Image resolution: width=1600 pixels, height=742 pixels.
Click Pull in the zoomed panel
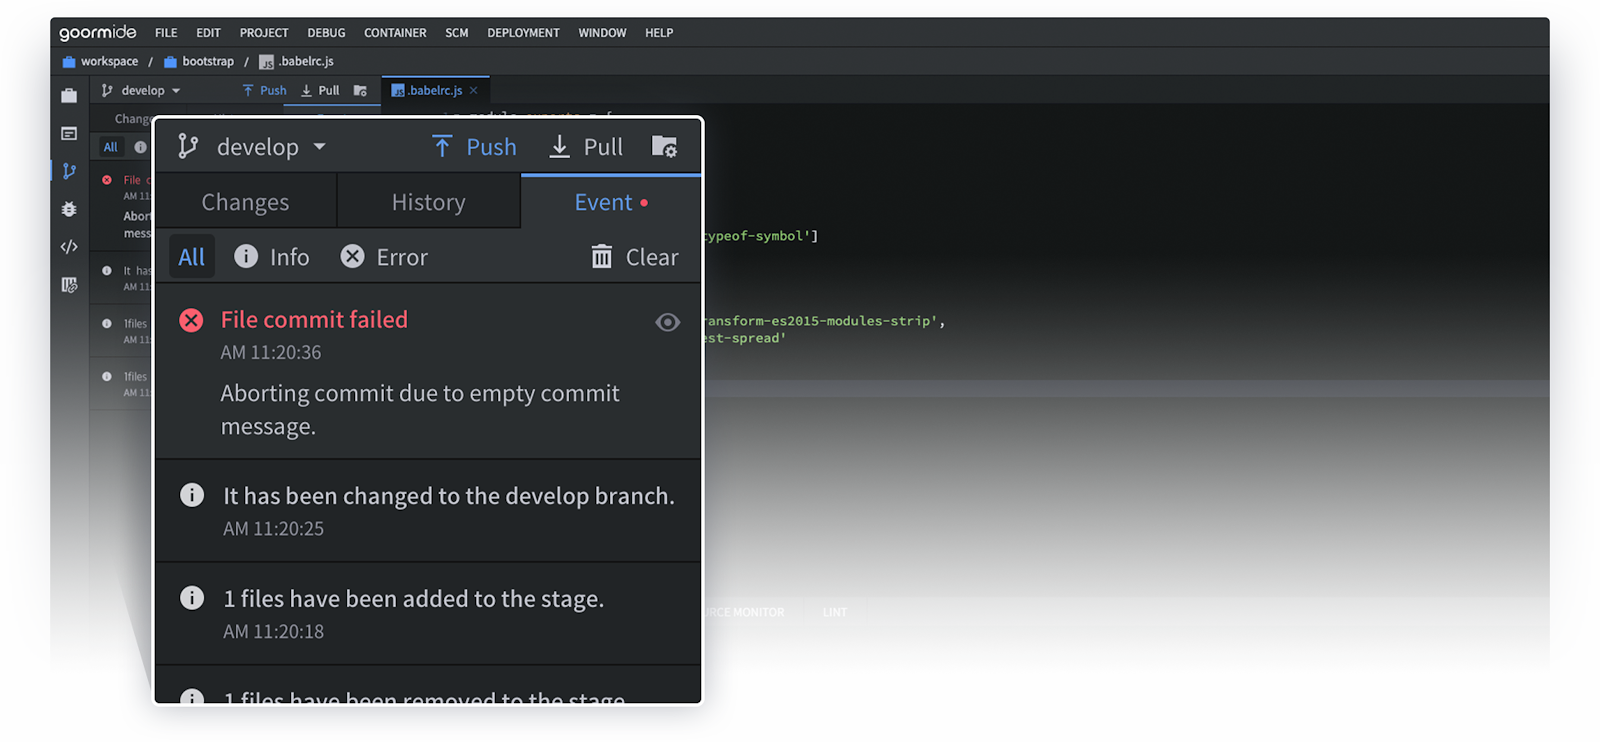coord(587,147)
